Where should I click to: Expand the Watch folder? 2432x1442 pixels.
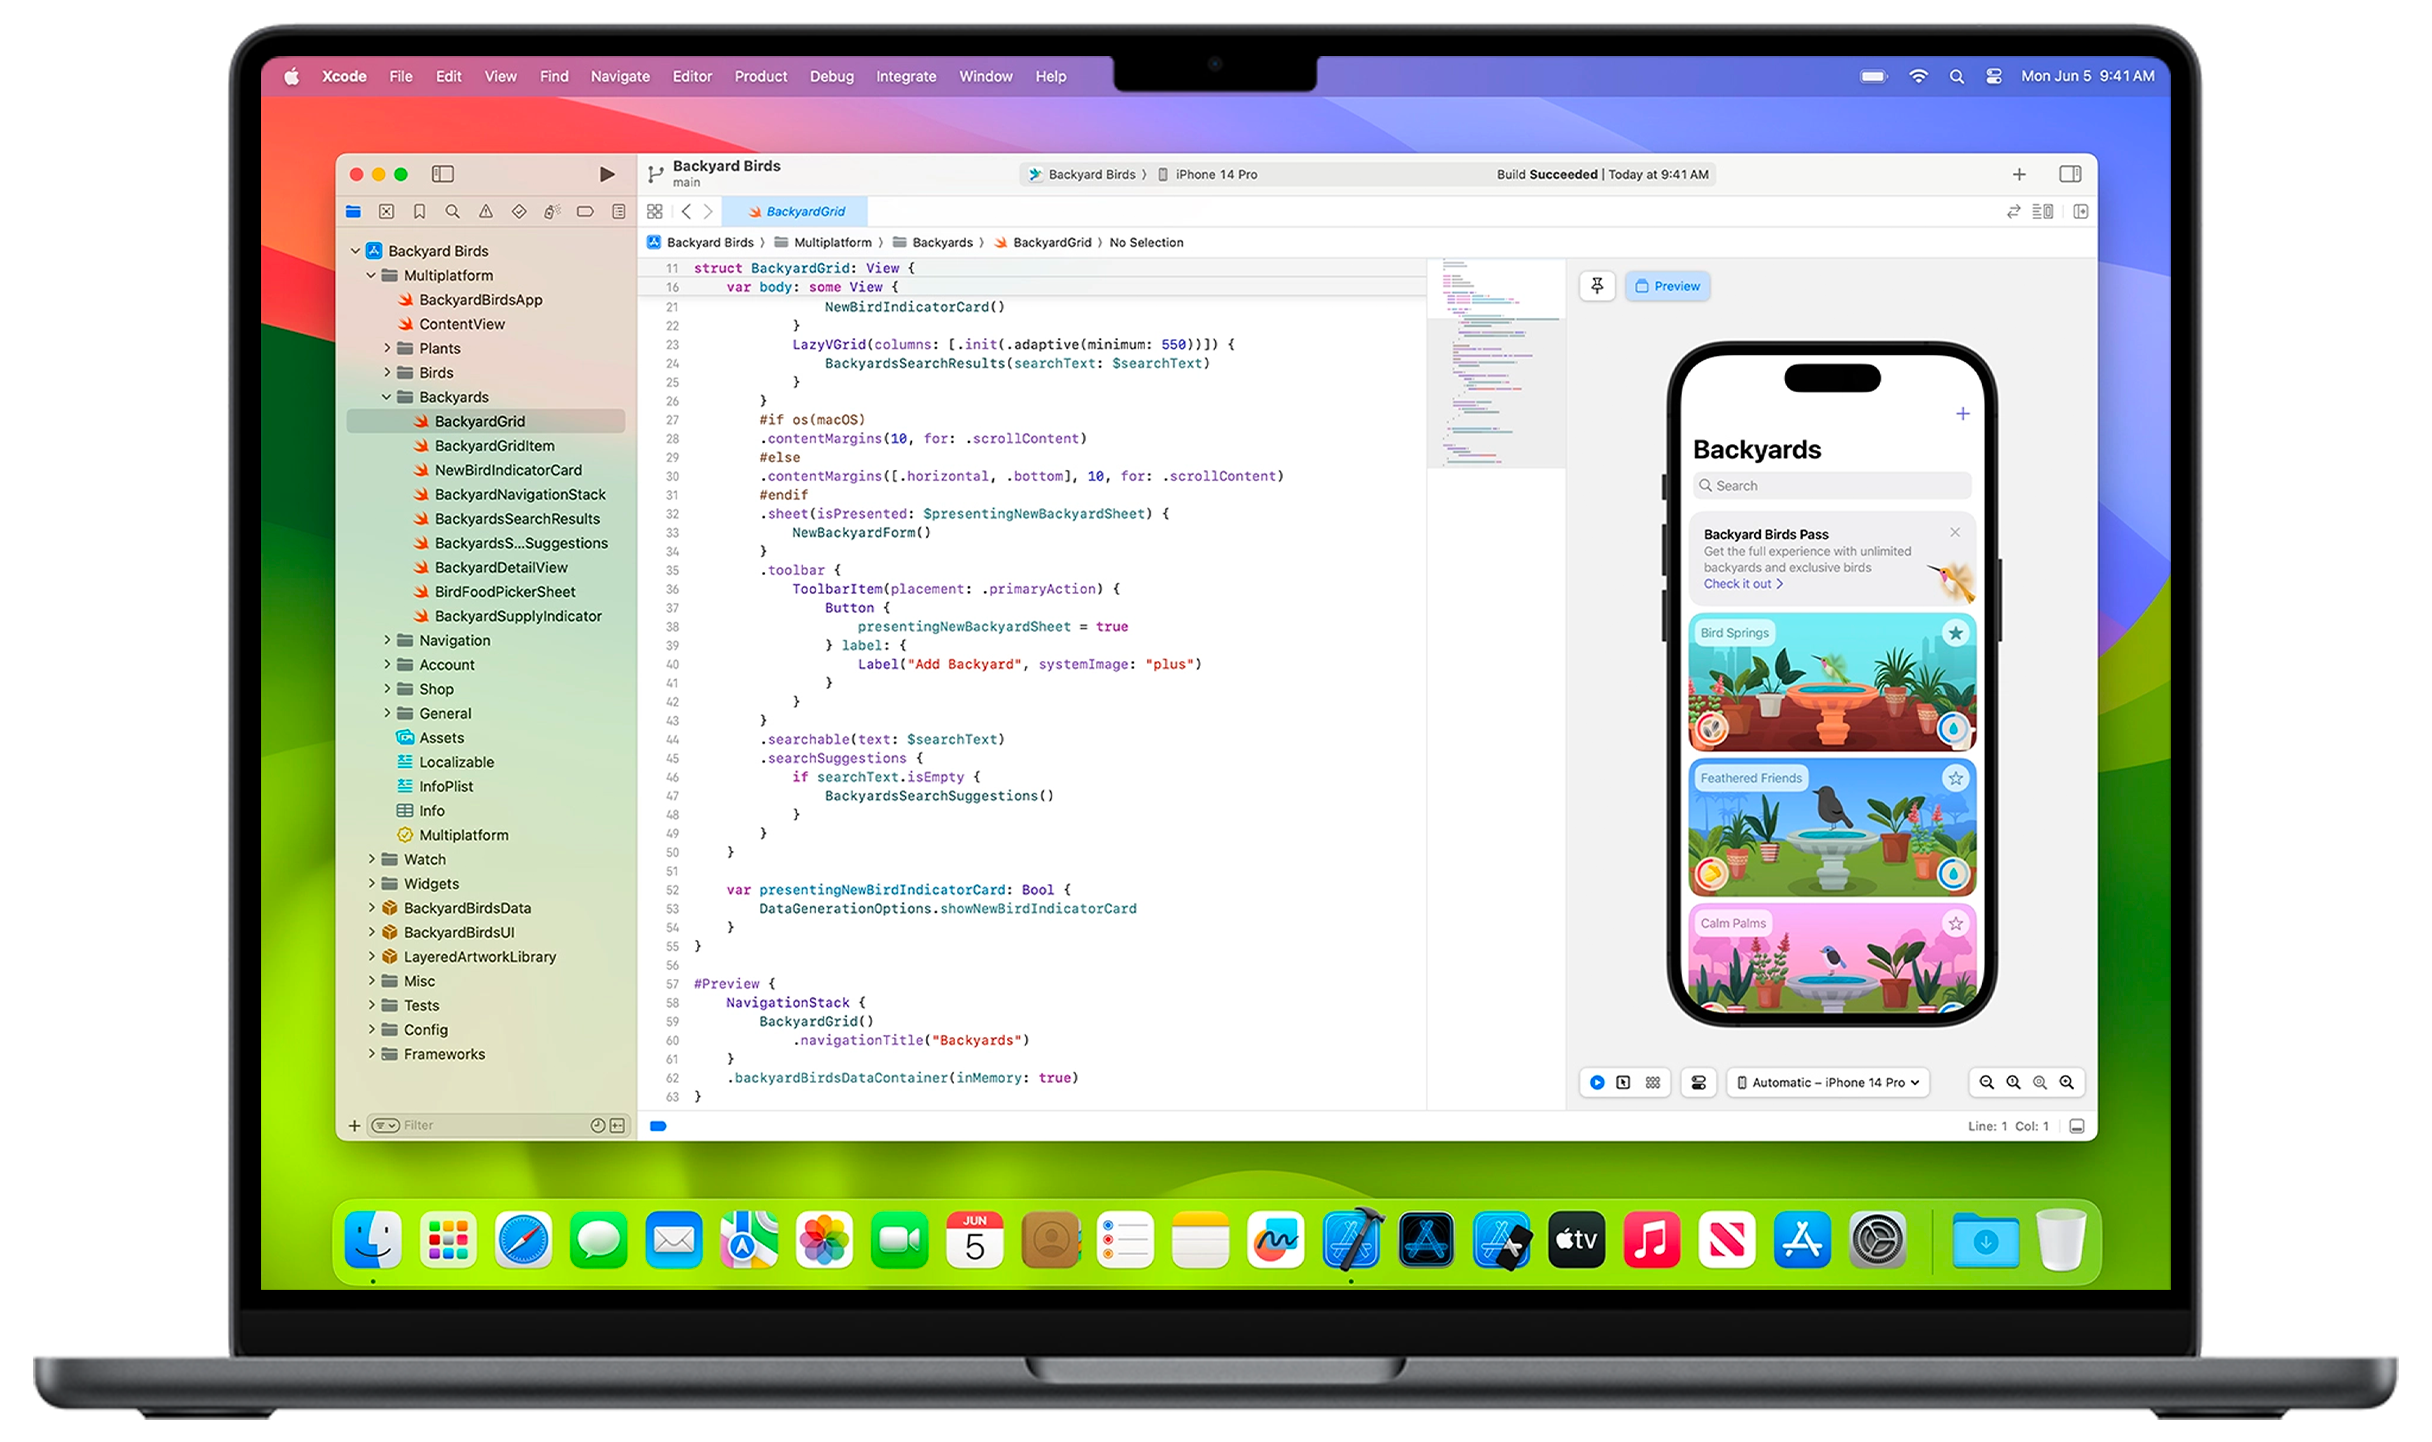click(371, 859)
